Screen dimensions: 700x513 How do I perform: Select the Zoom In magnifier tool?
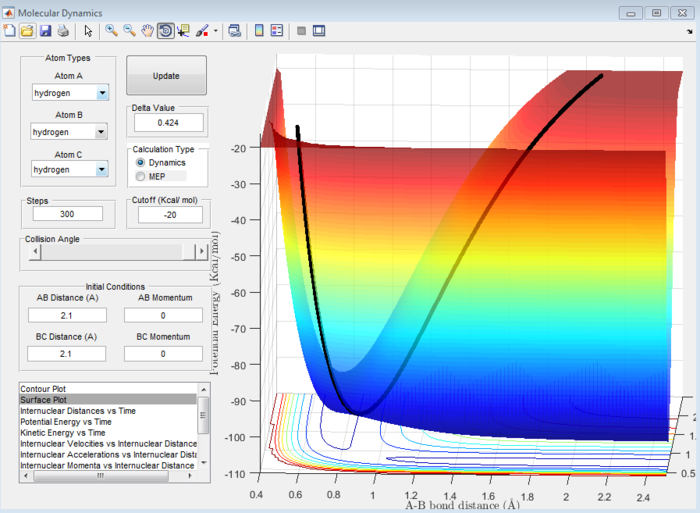pyautogui.click(x=111, y=31)
